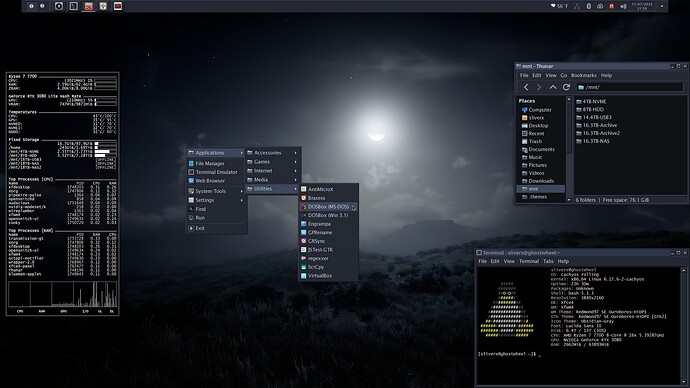This screenshot has width=690, height=388.
Task: Expand the Internet category
Action: [x=272, y=171]
